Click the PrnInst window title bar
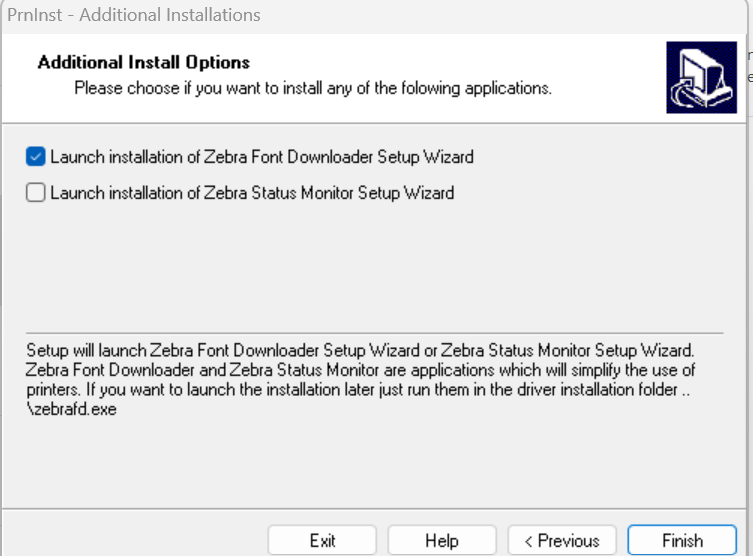This screenshot has width=753, height=556. point(400,15)
